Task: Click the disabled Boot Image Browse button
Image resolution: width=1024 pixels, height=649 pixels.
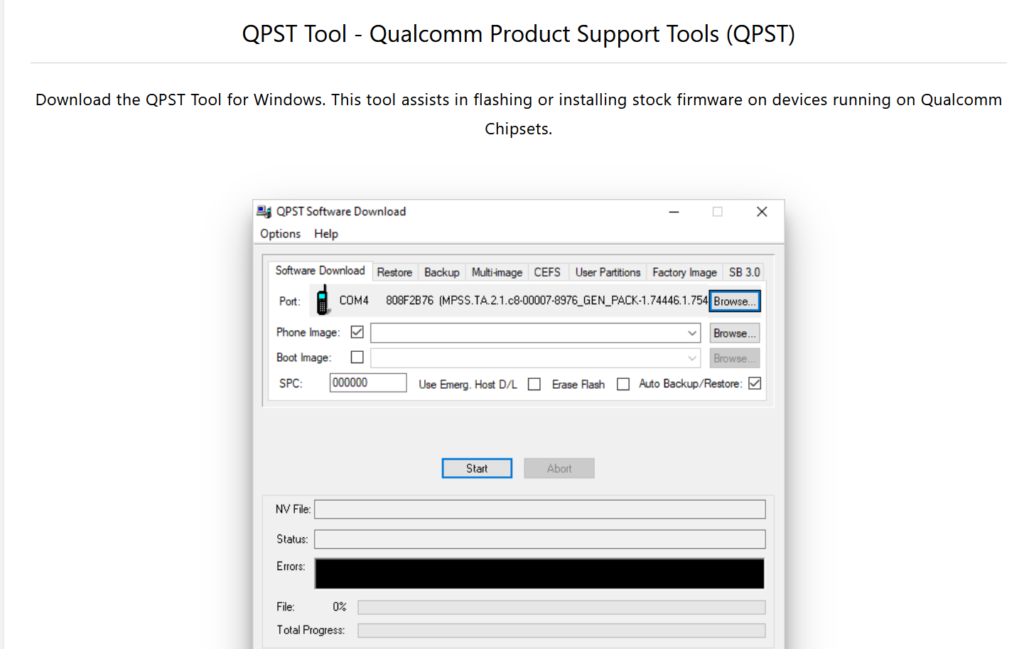Action: (735, 358)
